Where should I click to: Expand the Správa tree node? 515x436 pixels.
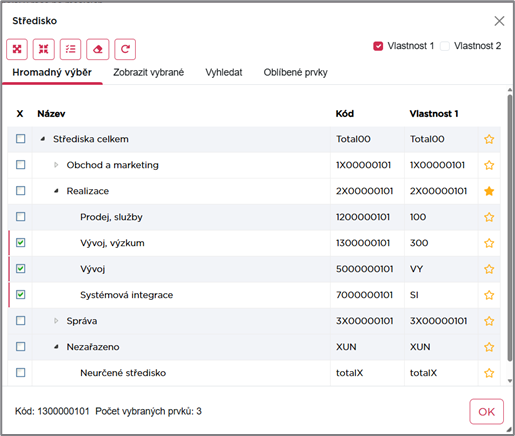pyautogui.click(x=56, y=321)
